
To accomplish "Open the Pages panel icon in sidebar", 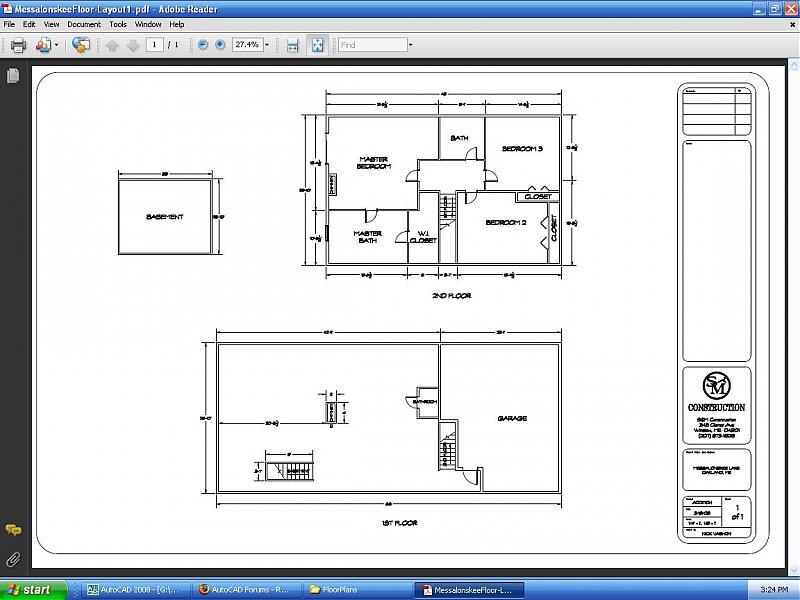I will point(13,76).
